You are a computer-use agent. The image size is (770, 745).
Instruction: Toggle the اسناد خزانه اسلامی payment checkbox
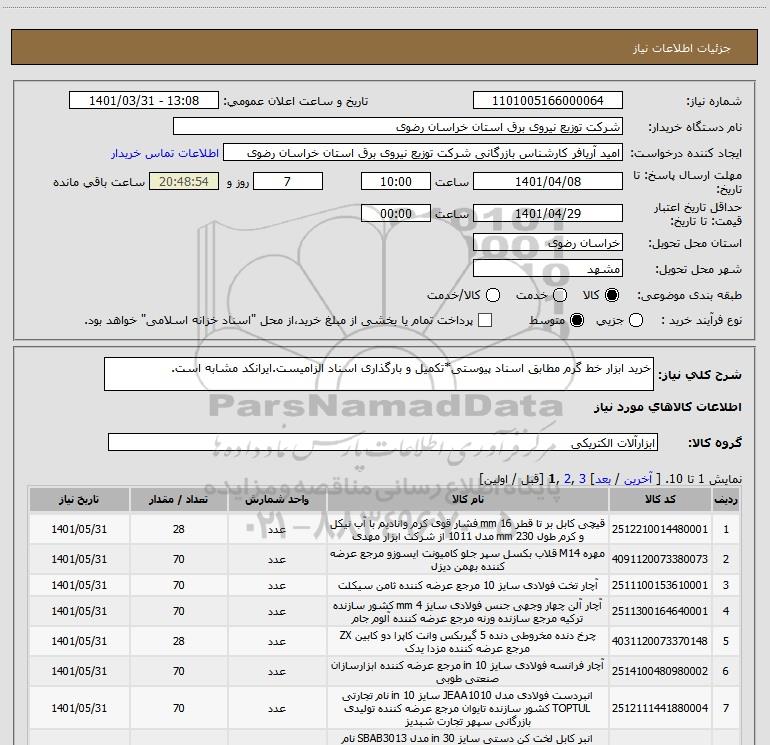pyautogui.click(x=485, y=320)
